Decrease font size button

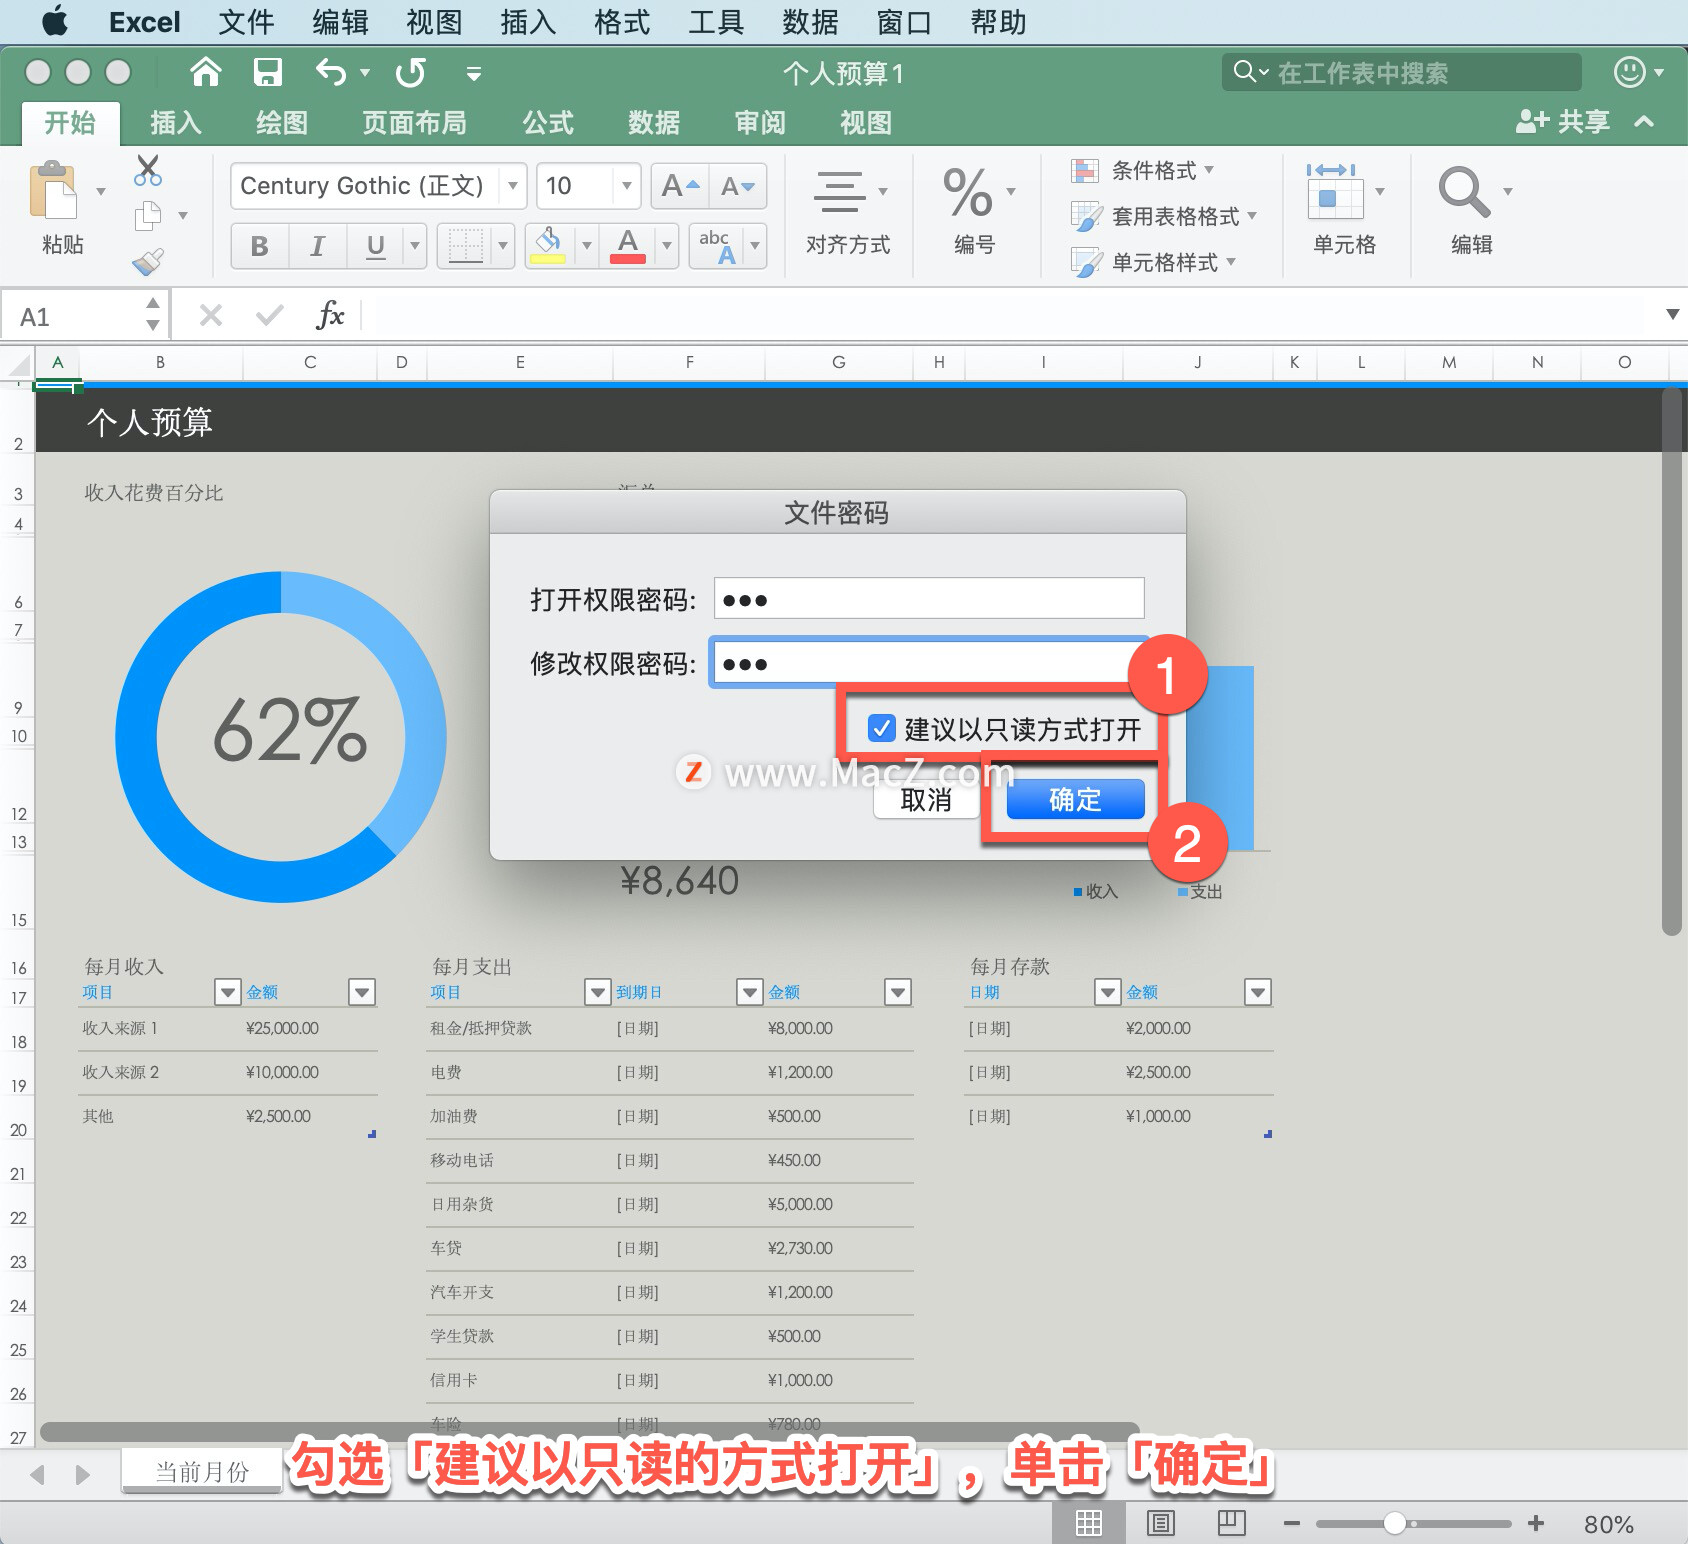738,186
